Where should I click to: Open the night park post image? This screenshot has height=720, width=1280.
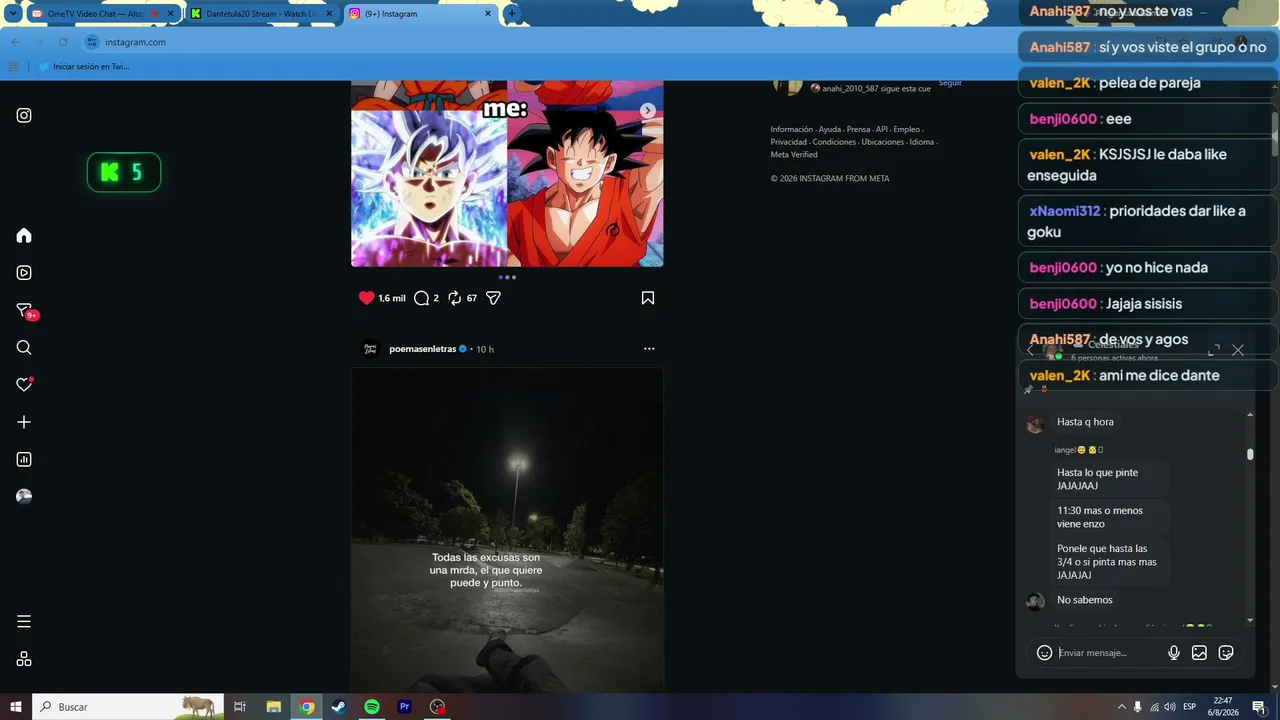pos(507,530)
